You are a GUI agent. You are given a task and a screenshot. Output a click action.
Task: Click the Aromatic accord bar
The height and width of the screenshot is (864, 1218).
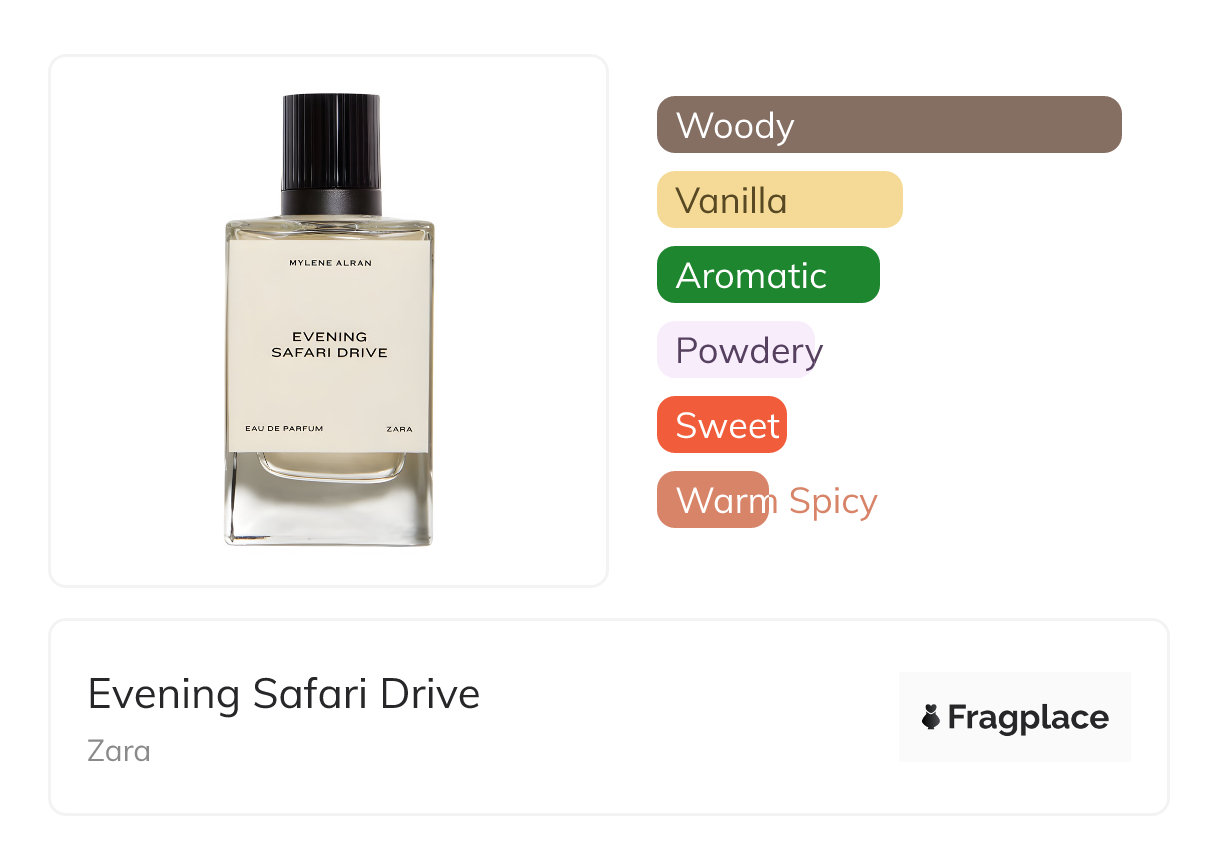[768, 275]
